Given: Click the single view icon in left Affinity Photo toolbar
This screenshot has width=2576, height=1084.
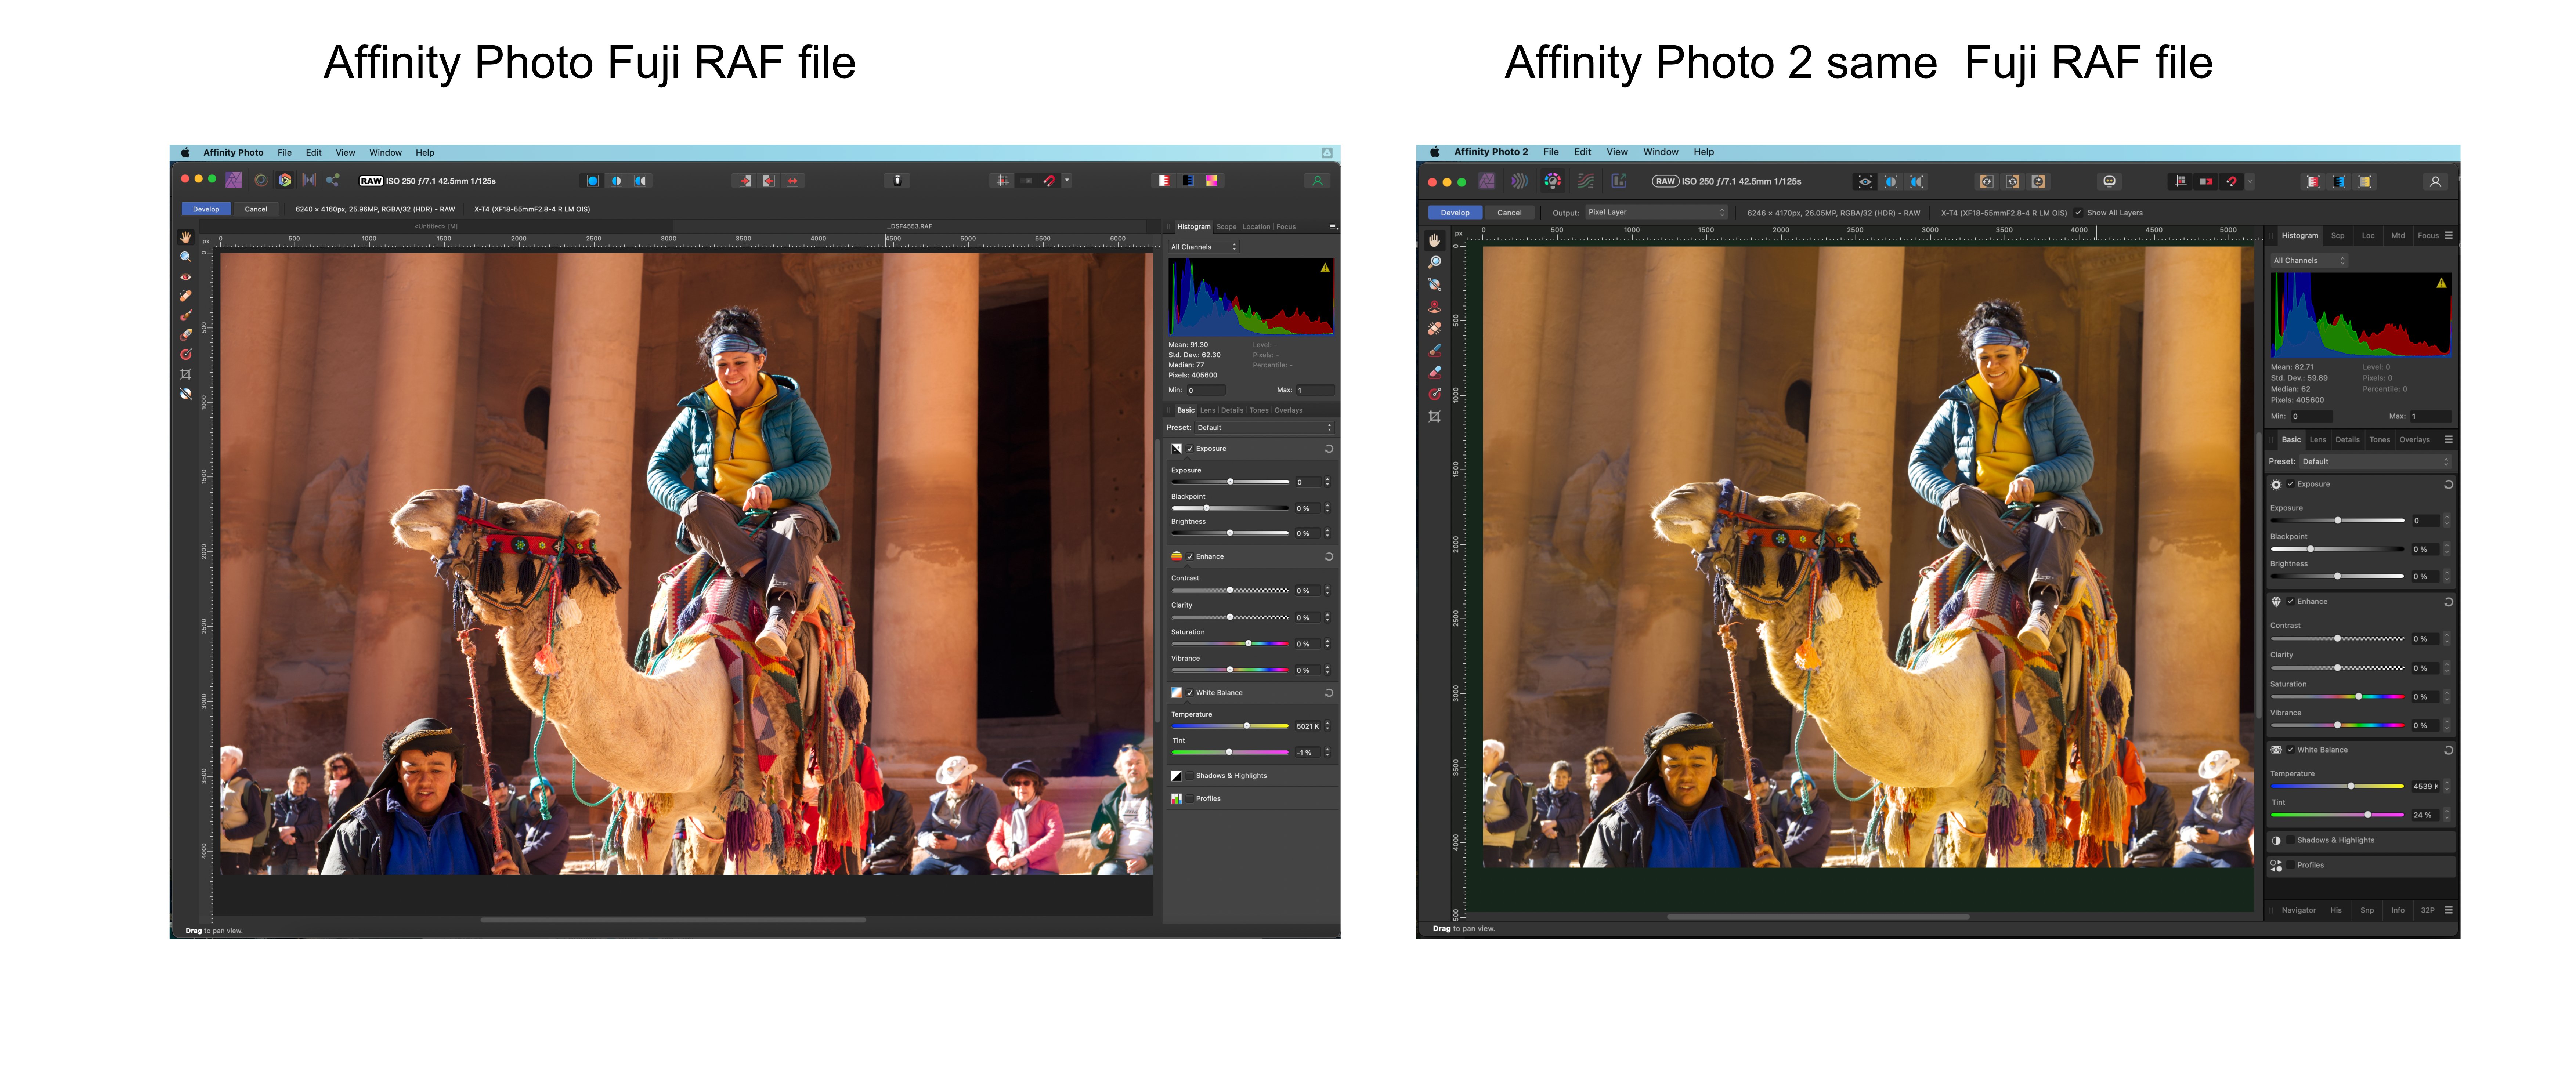Looking at the screenshot, I should point(592,181).
